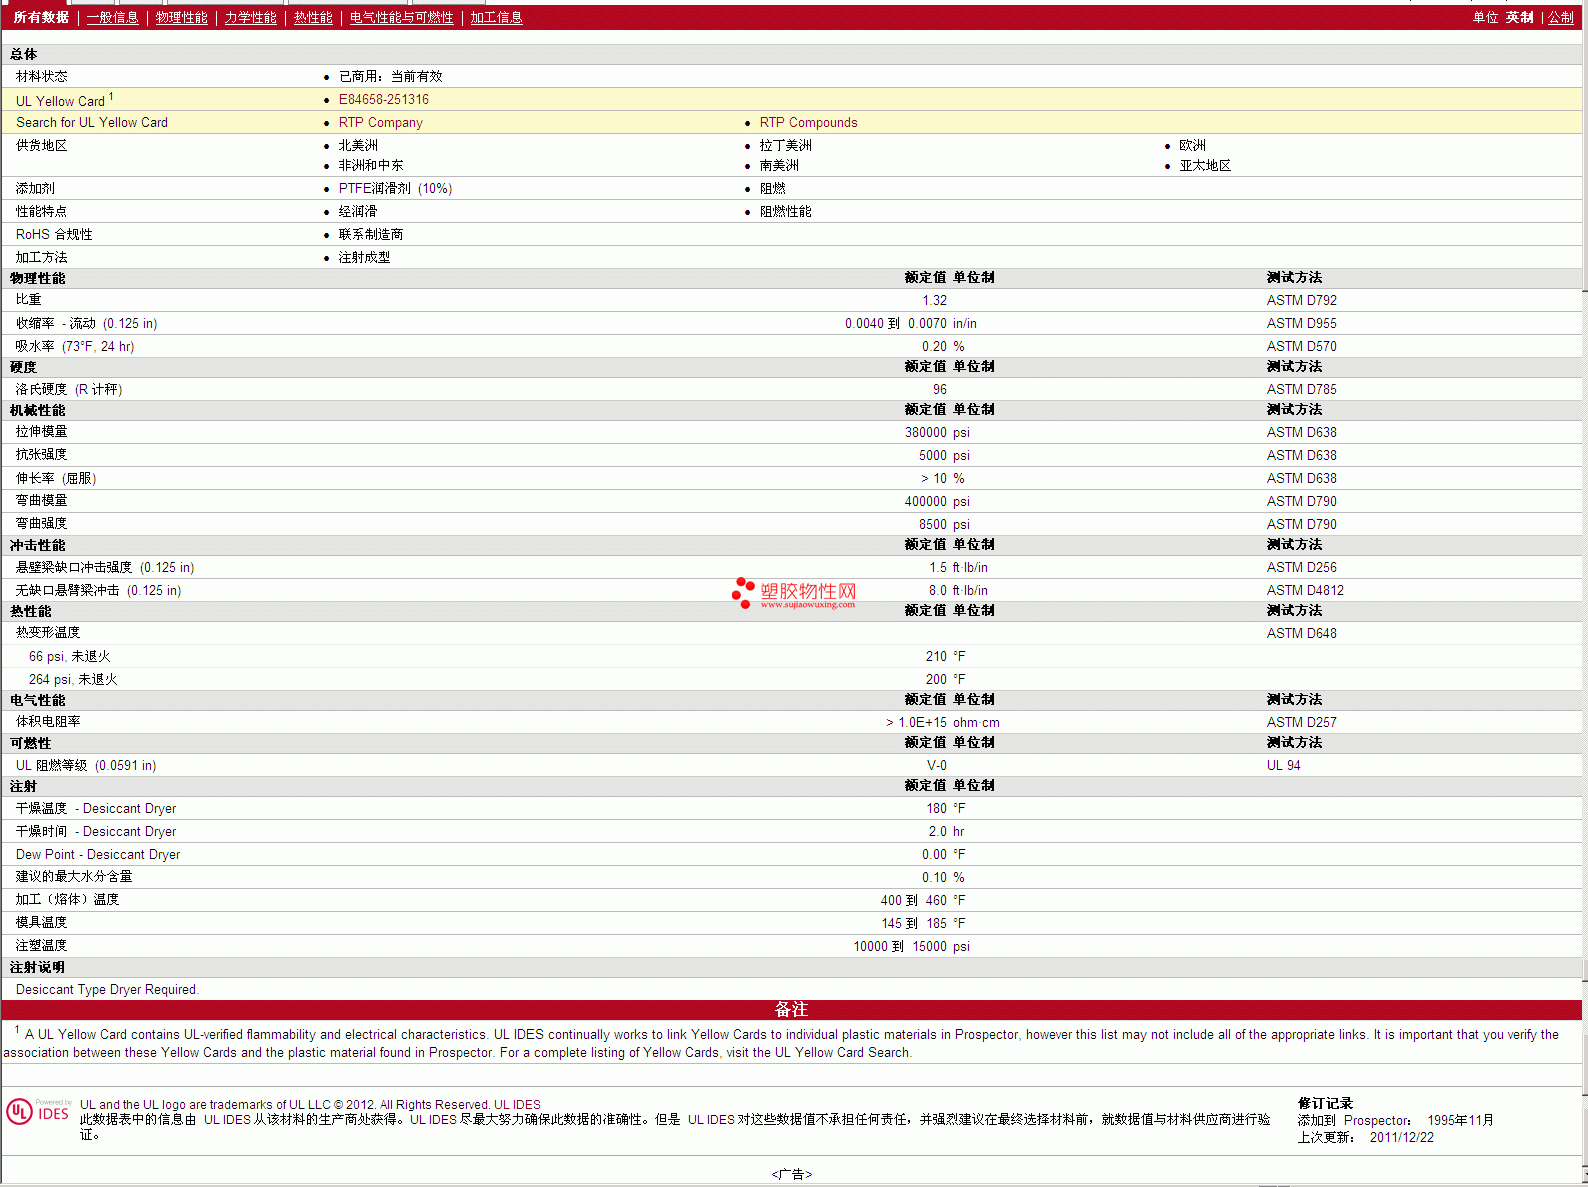Open the 电气性能与可燃性 tab
Viewport: 1588px width, 1187px height.
[x=401, y=18]
